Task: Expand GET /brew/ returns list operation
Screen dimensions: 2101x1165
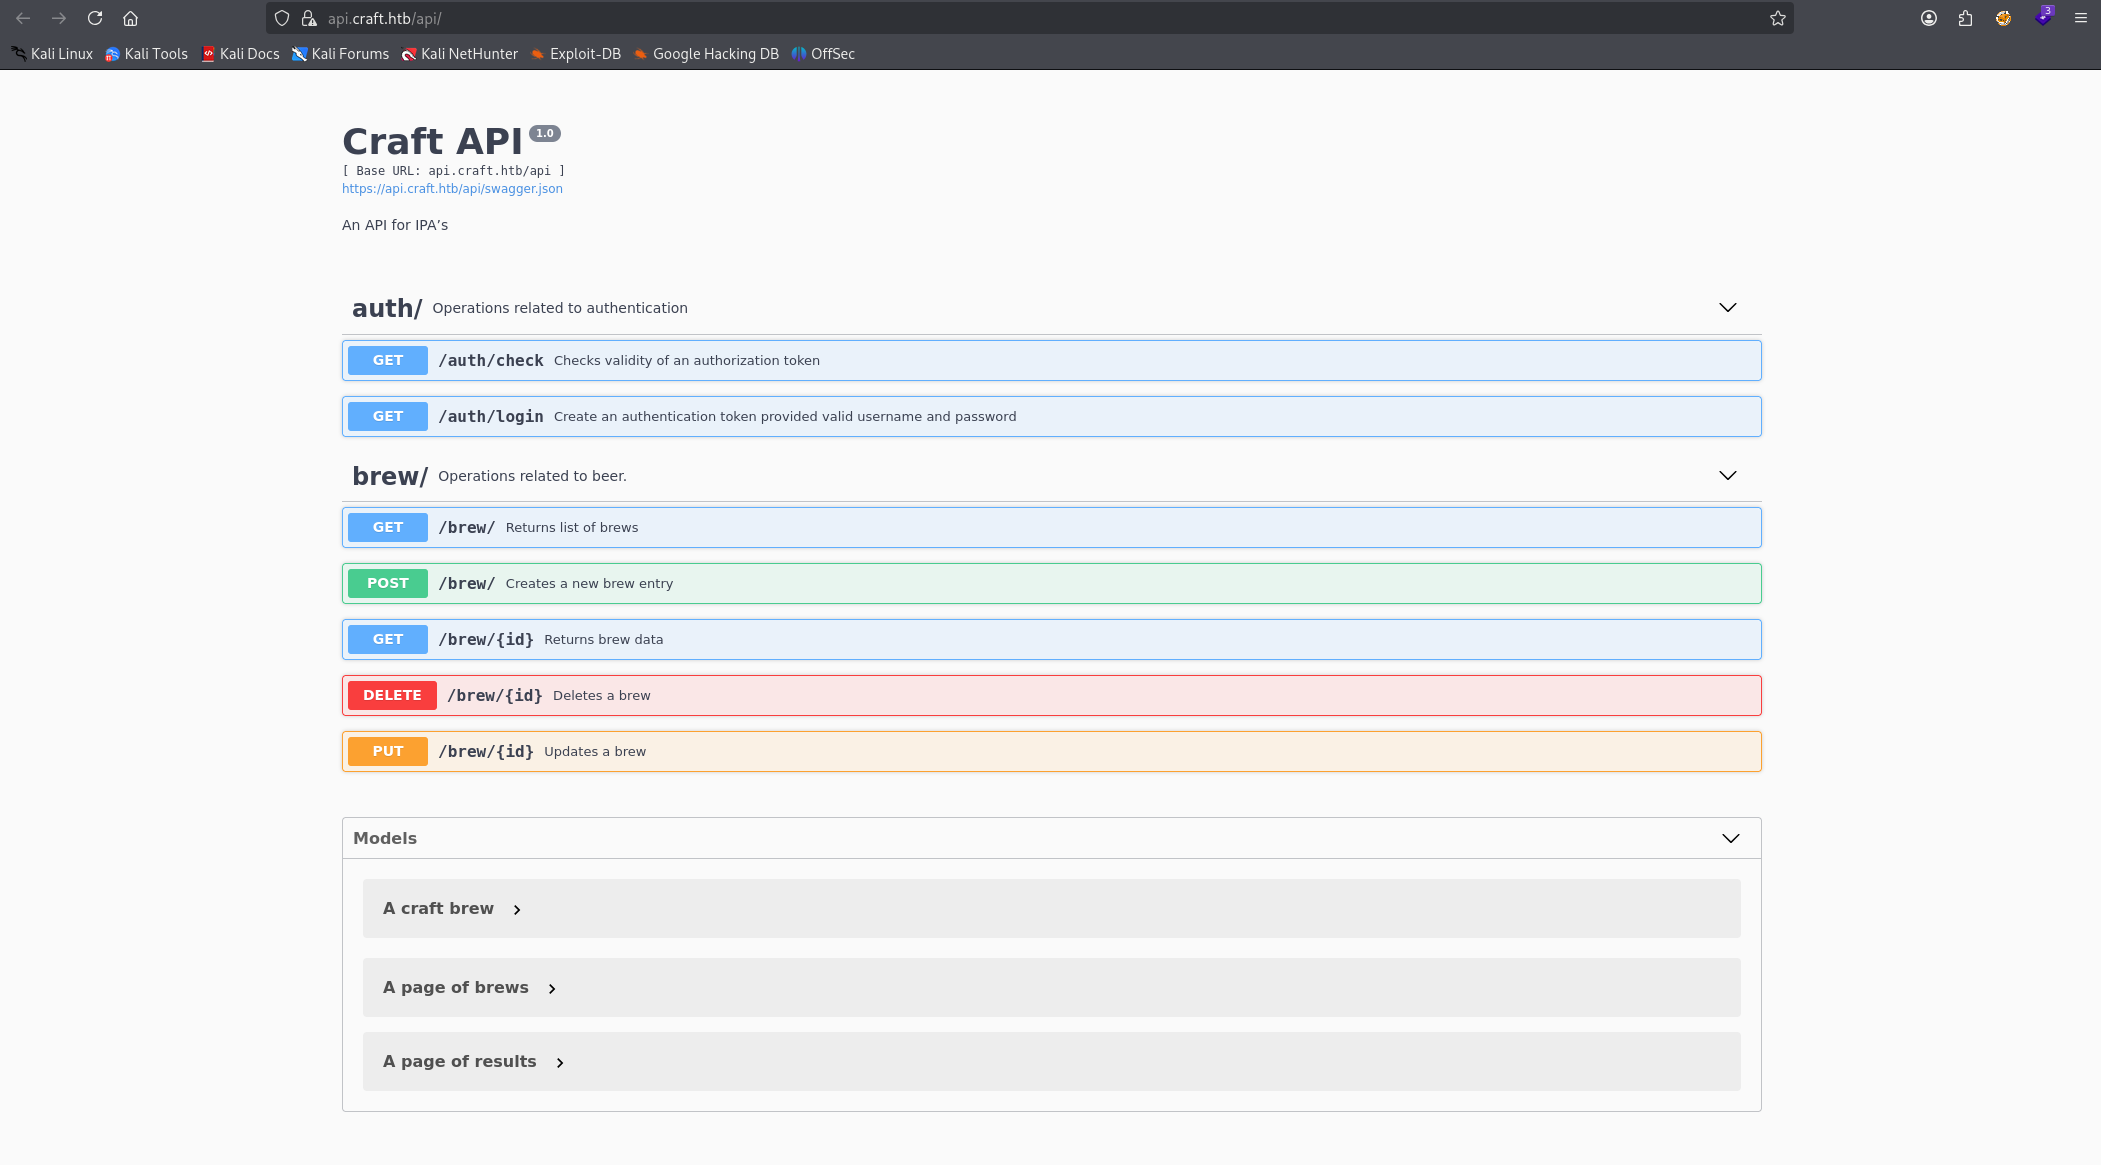Action: coord(1051,527)
